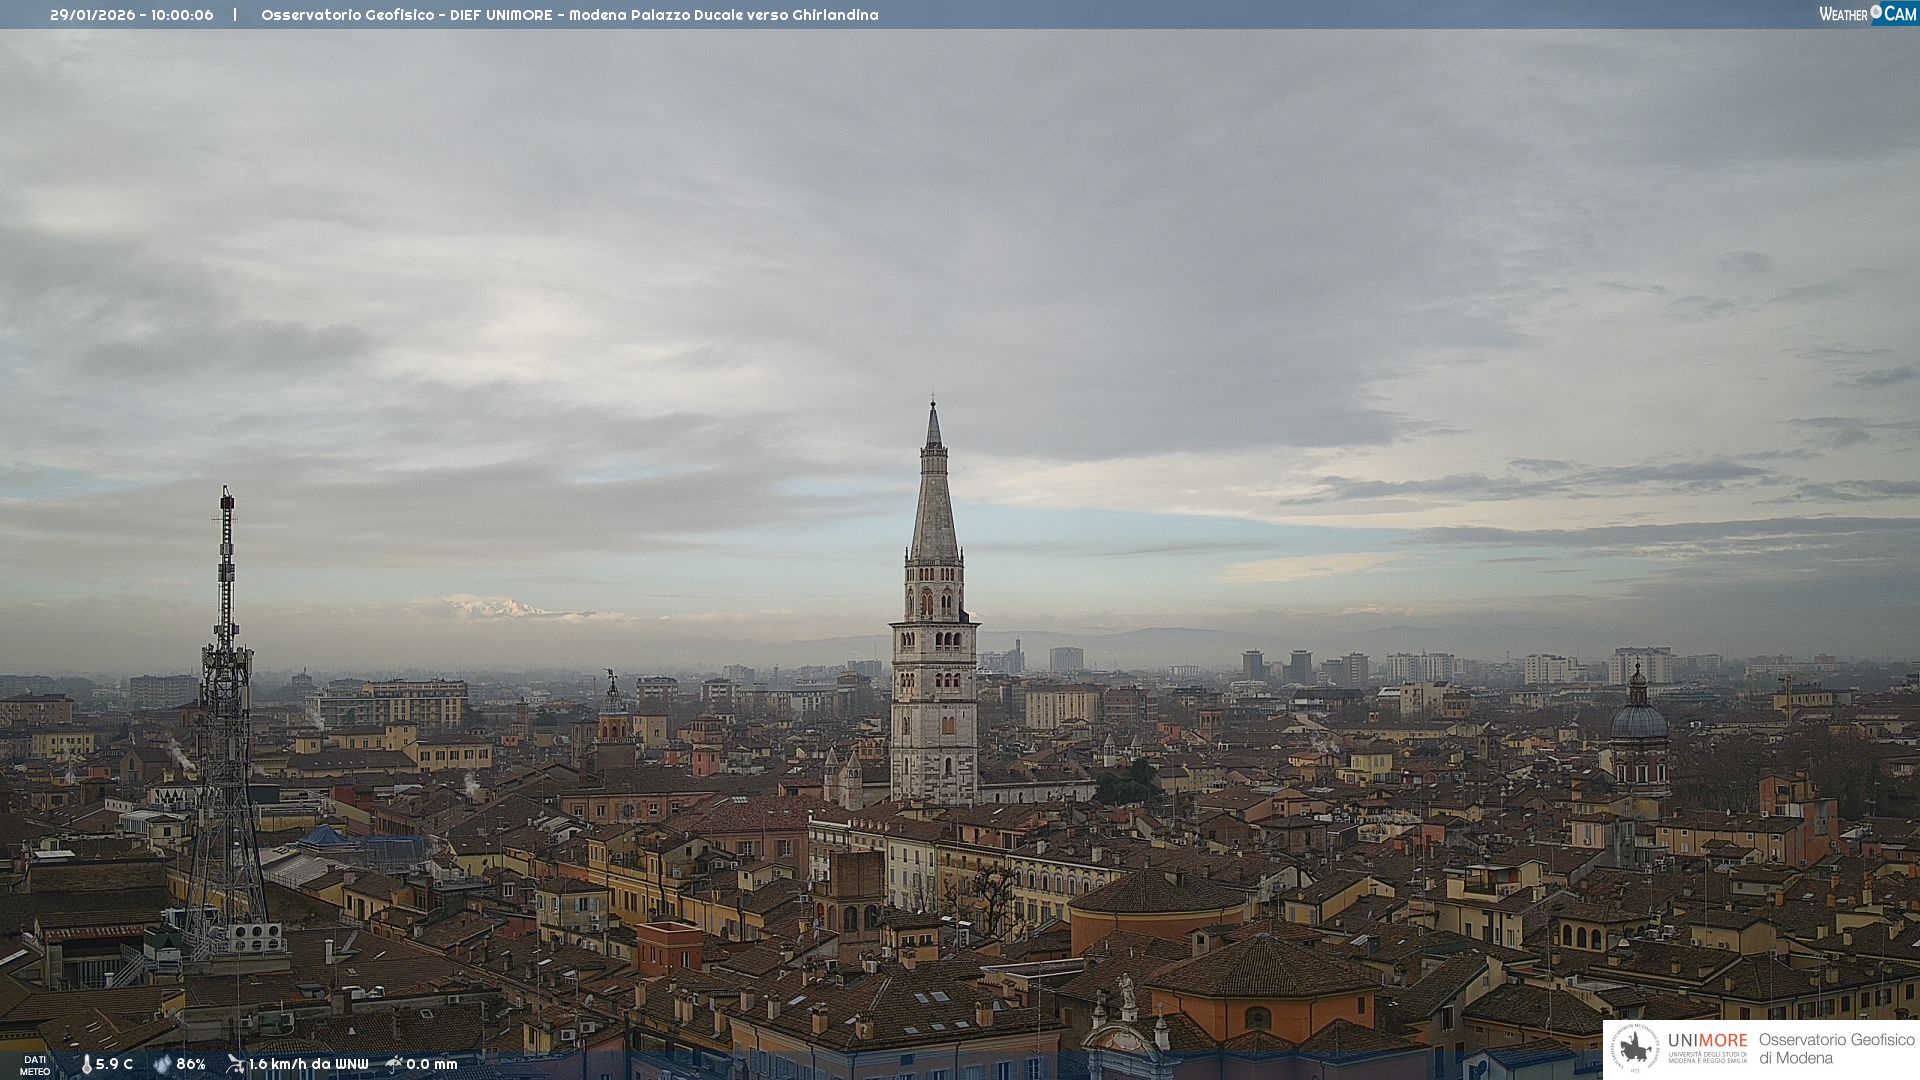Click the thermometer temperature icon
The width and height of the screenshot is (1920, 1080).
(x=86, y=1064)
